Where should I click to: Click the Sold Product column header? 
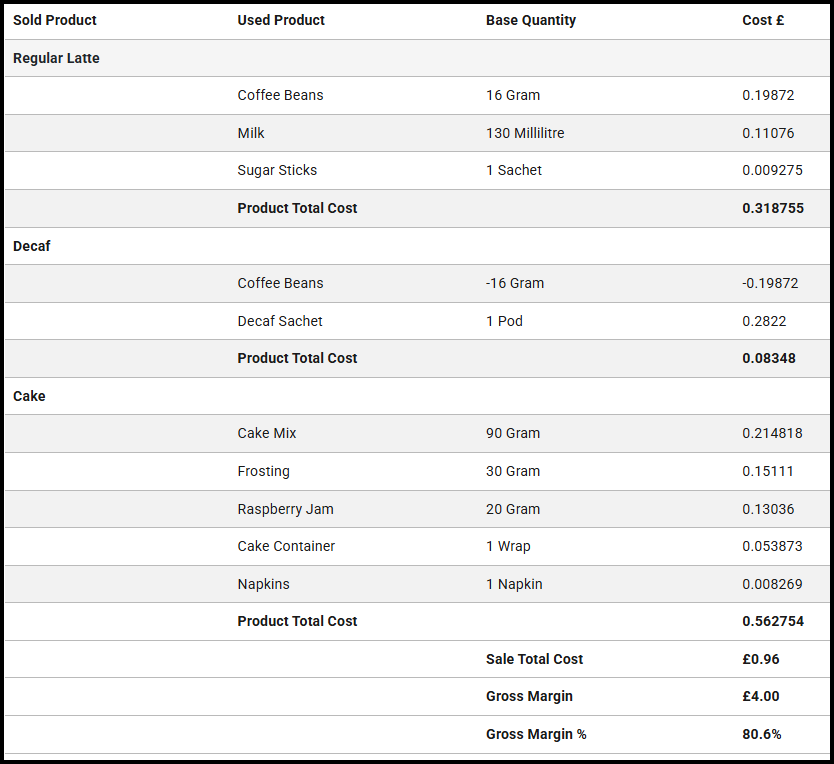point(55,20)
